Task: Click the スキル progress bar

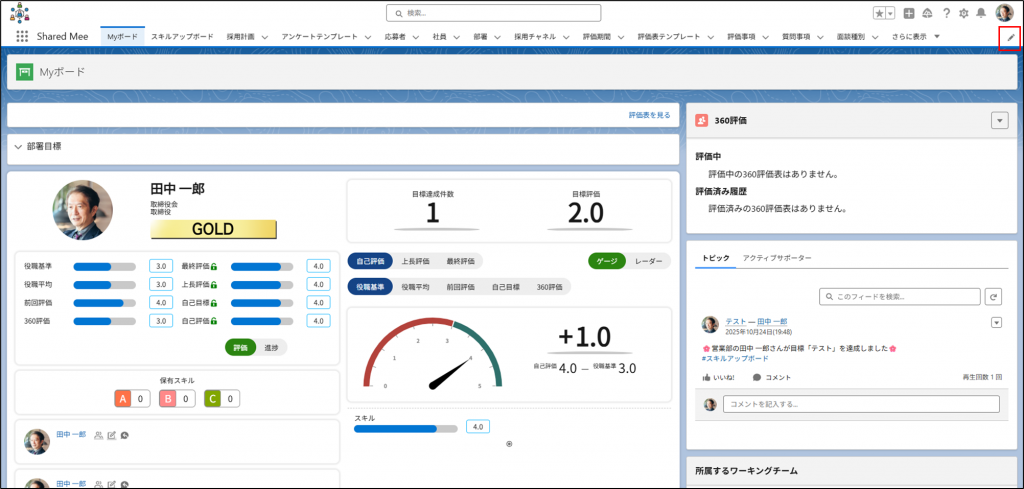Action: pyautogui.click(x=406, y=428)
